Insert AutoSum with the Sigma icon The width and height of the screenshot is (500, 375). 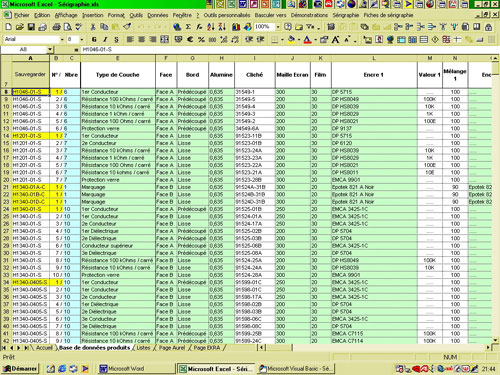coord(188,27)
